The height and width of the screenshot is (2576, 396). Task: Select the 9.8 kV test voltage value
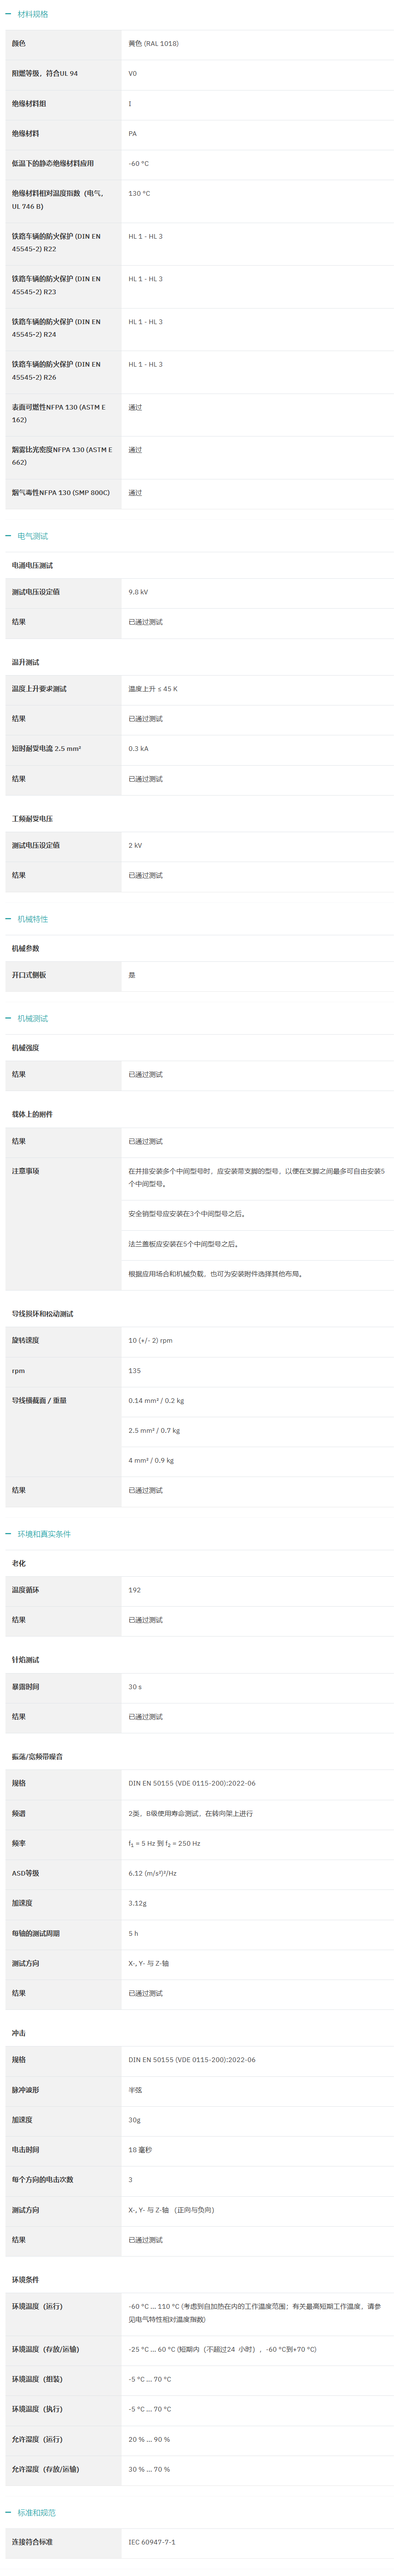[x=138, y=592]
